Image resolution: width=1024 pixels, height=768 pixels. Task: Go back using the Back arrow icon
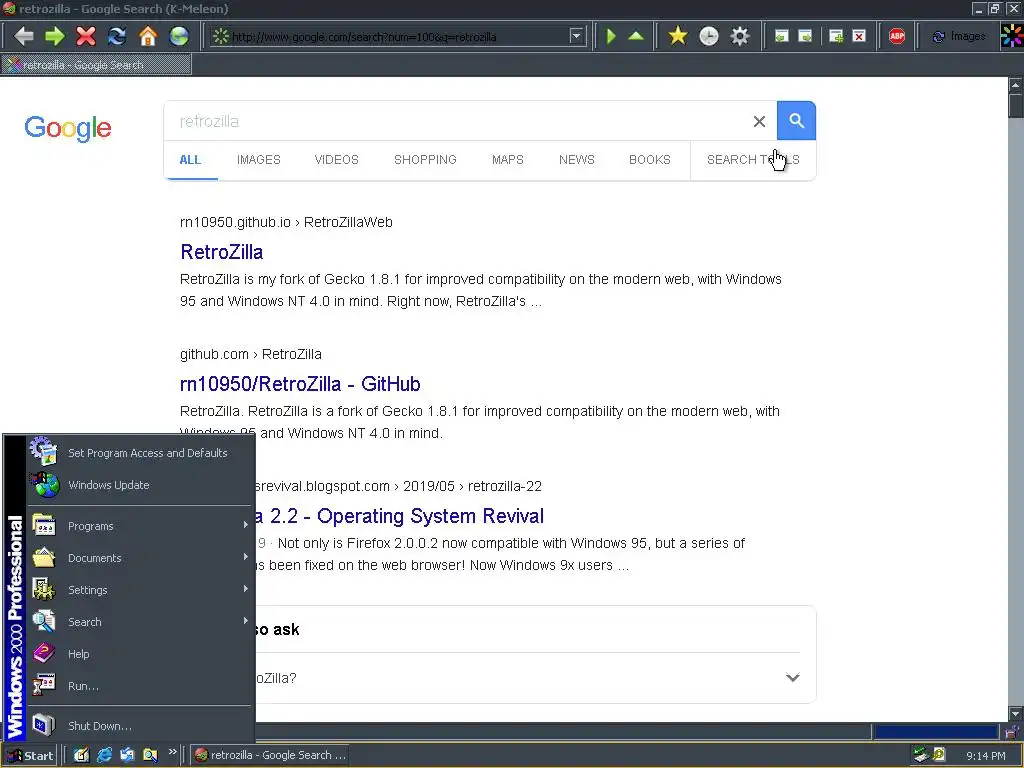24,36
